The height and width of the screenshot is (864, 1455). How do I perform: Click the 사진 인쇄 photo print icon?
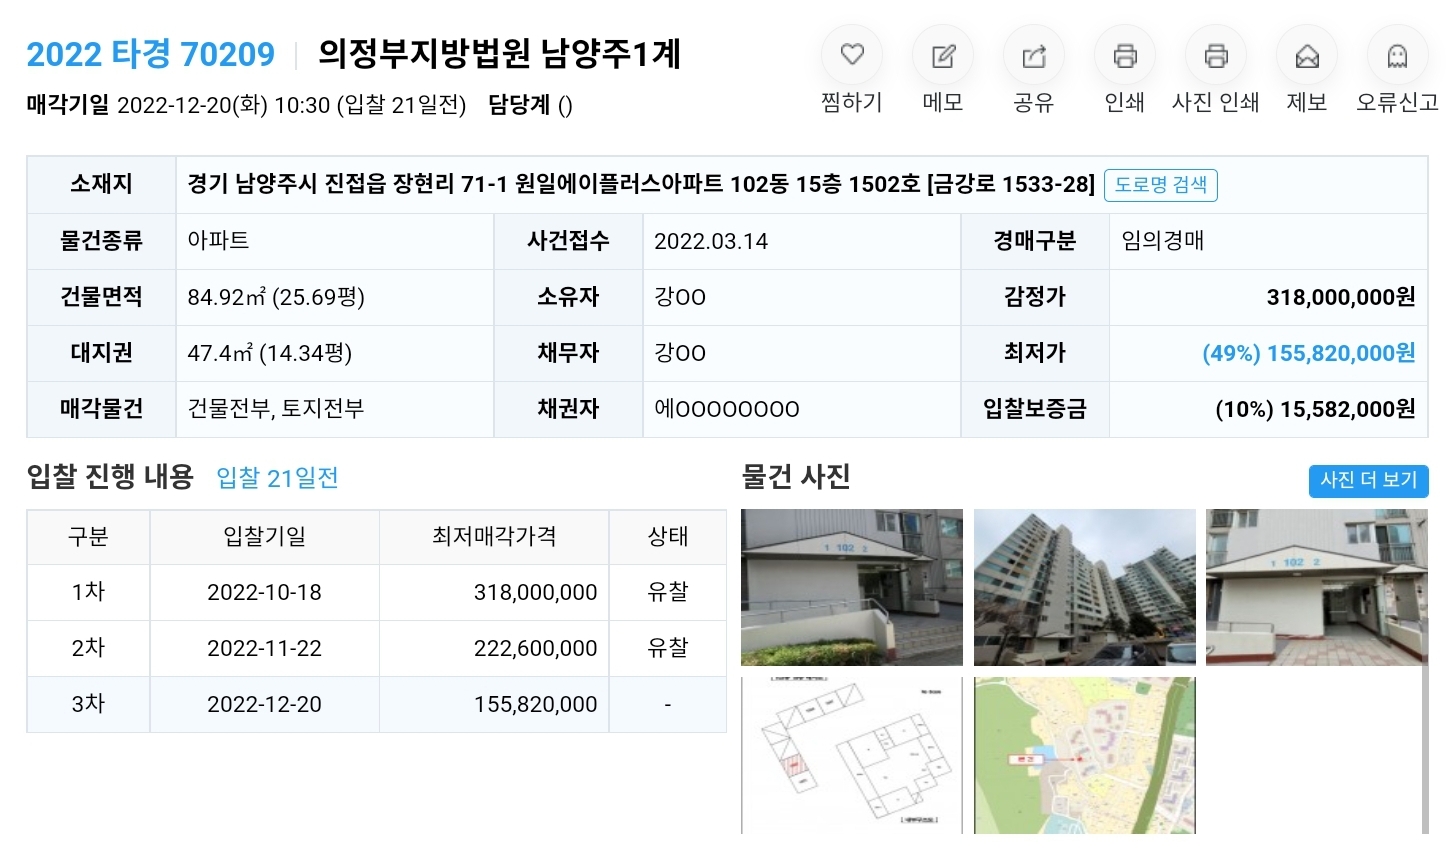pyautogui.click(x=1216, y=55)
